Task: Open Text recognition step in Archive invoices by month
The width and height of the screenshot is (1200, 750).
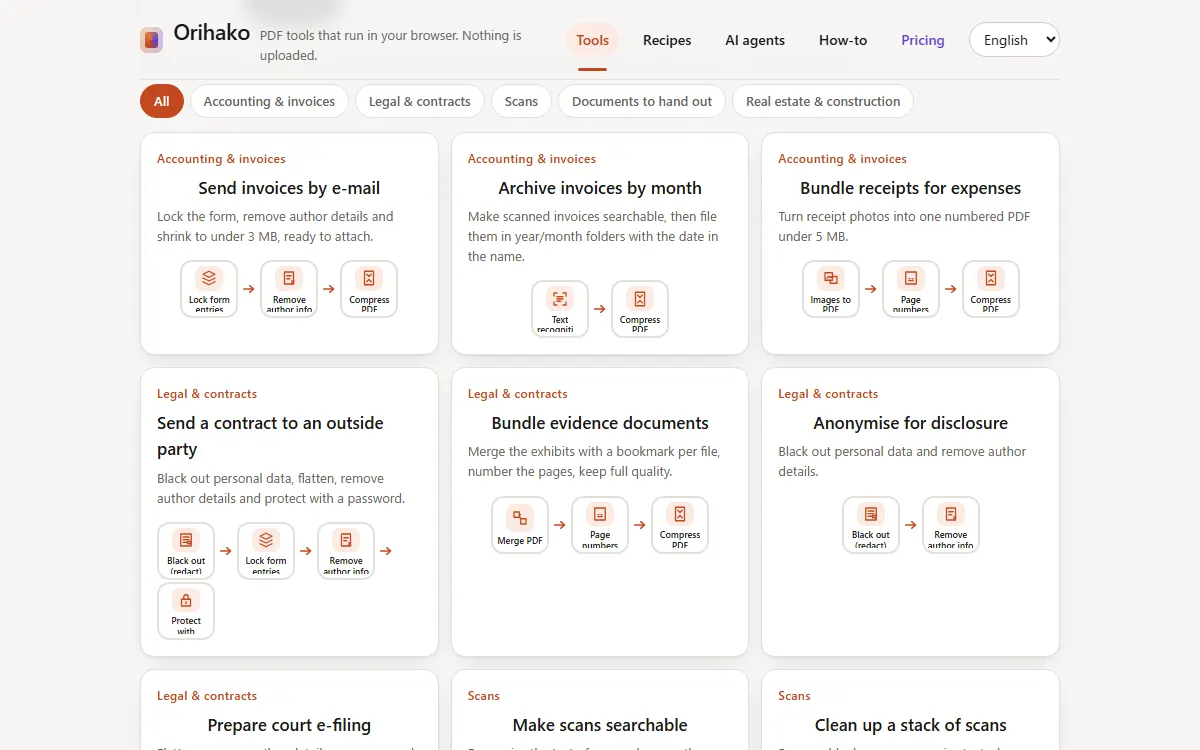Action: tap(560, 309)
